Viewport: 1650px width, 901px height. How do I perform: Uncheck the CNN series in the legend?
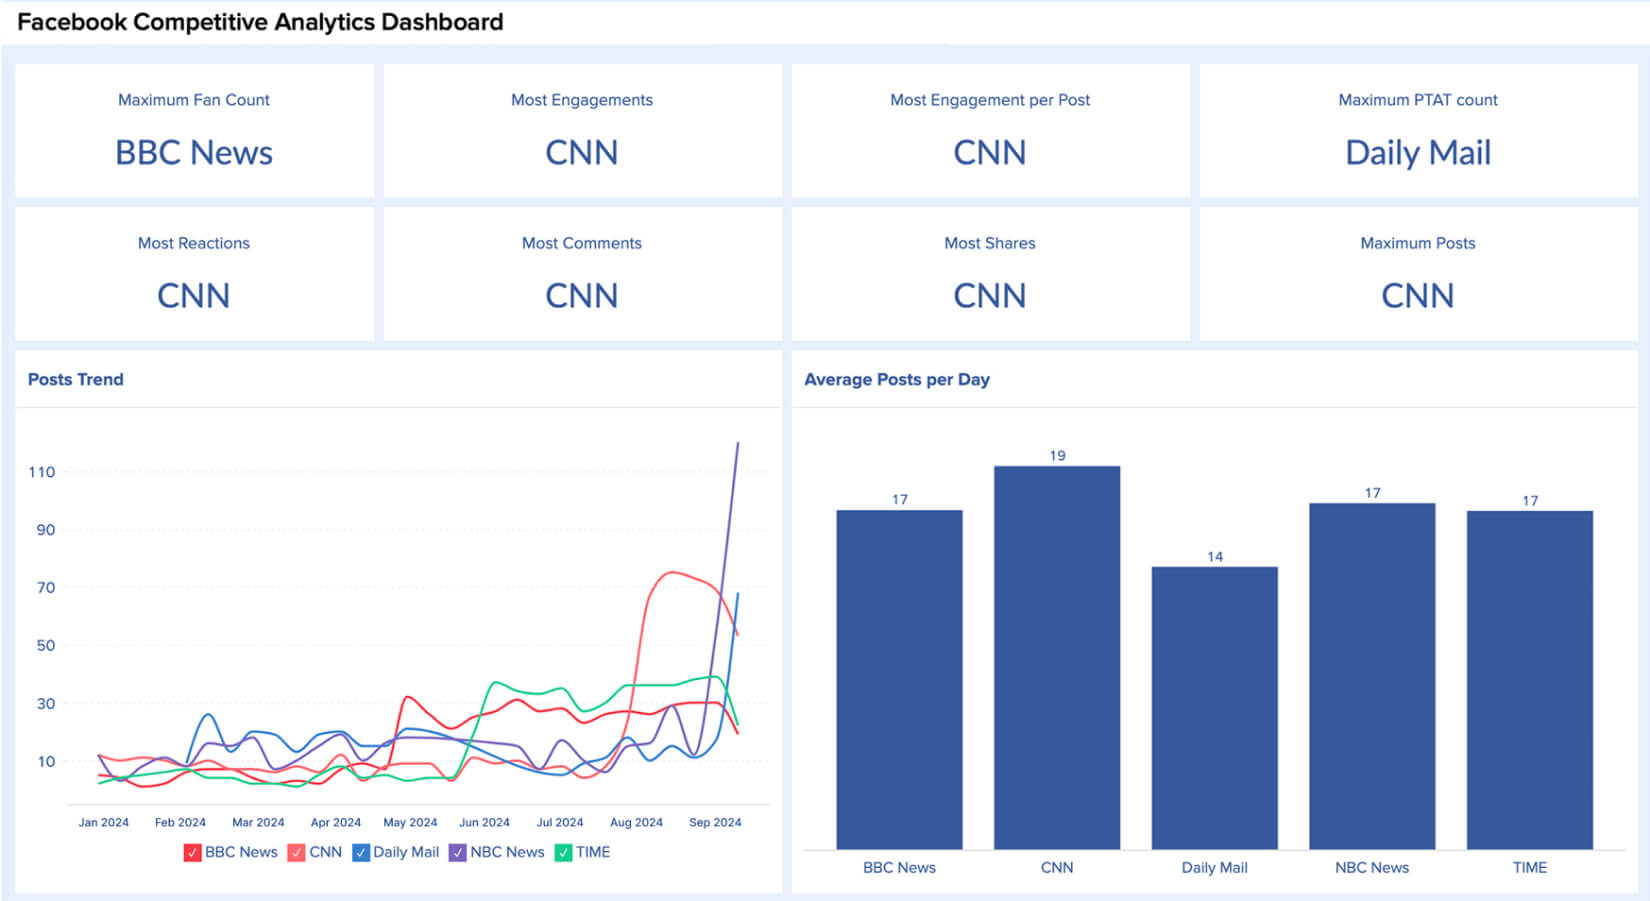coord(296,852)
